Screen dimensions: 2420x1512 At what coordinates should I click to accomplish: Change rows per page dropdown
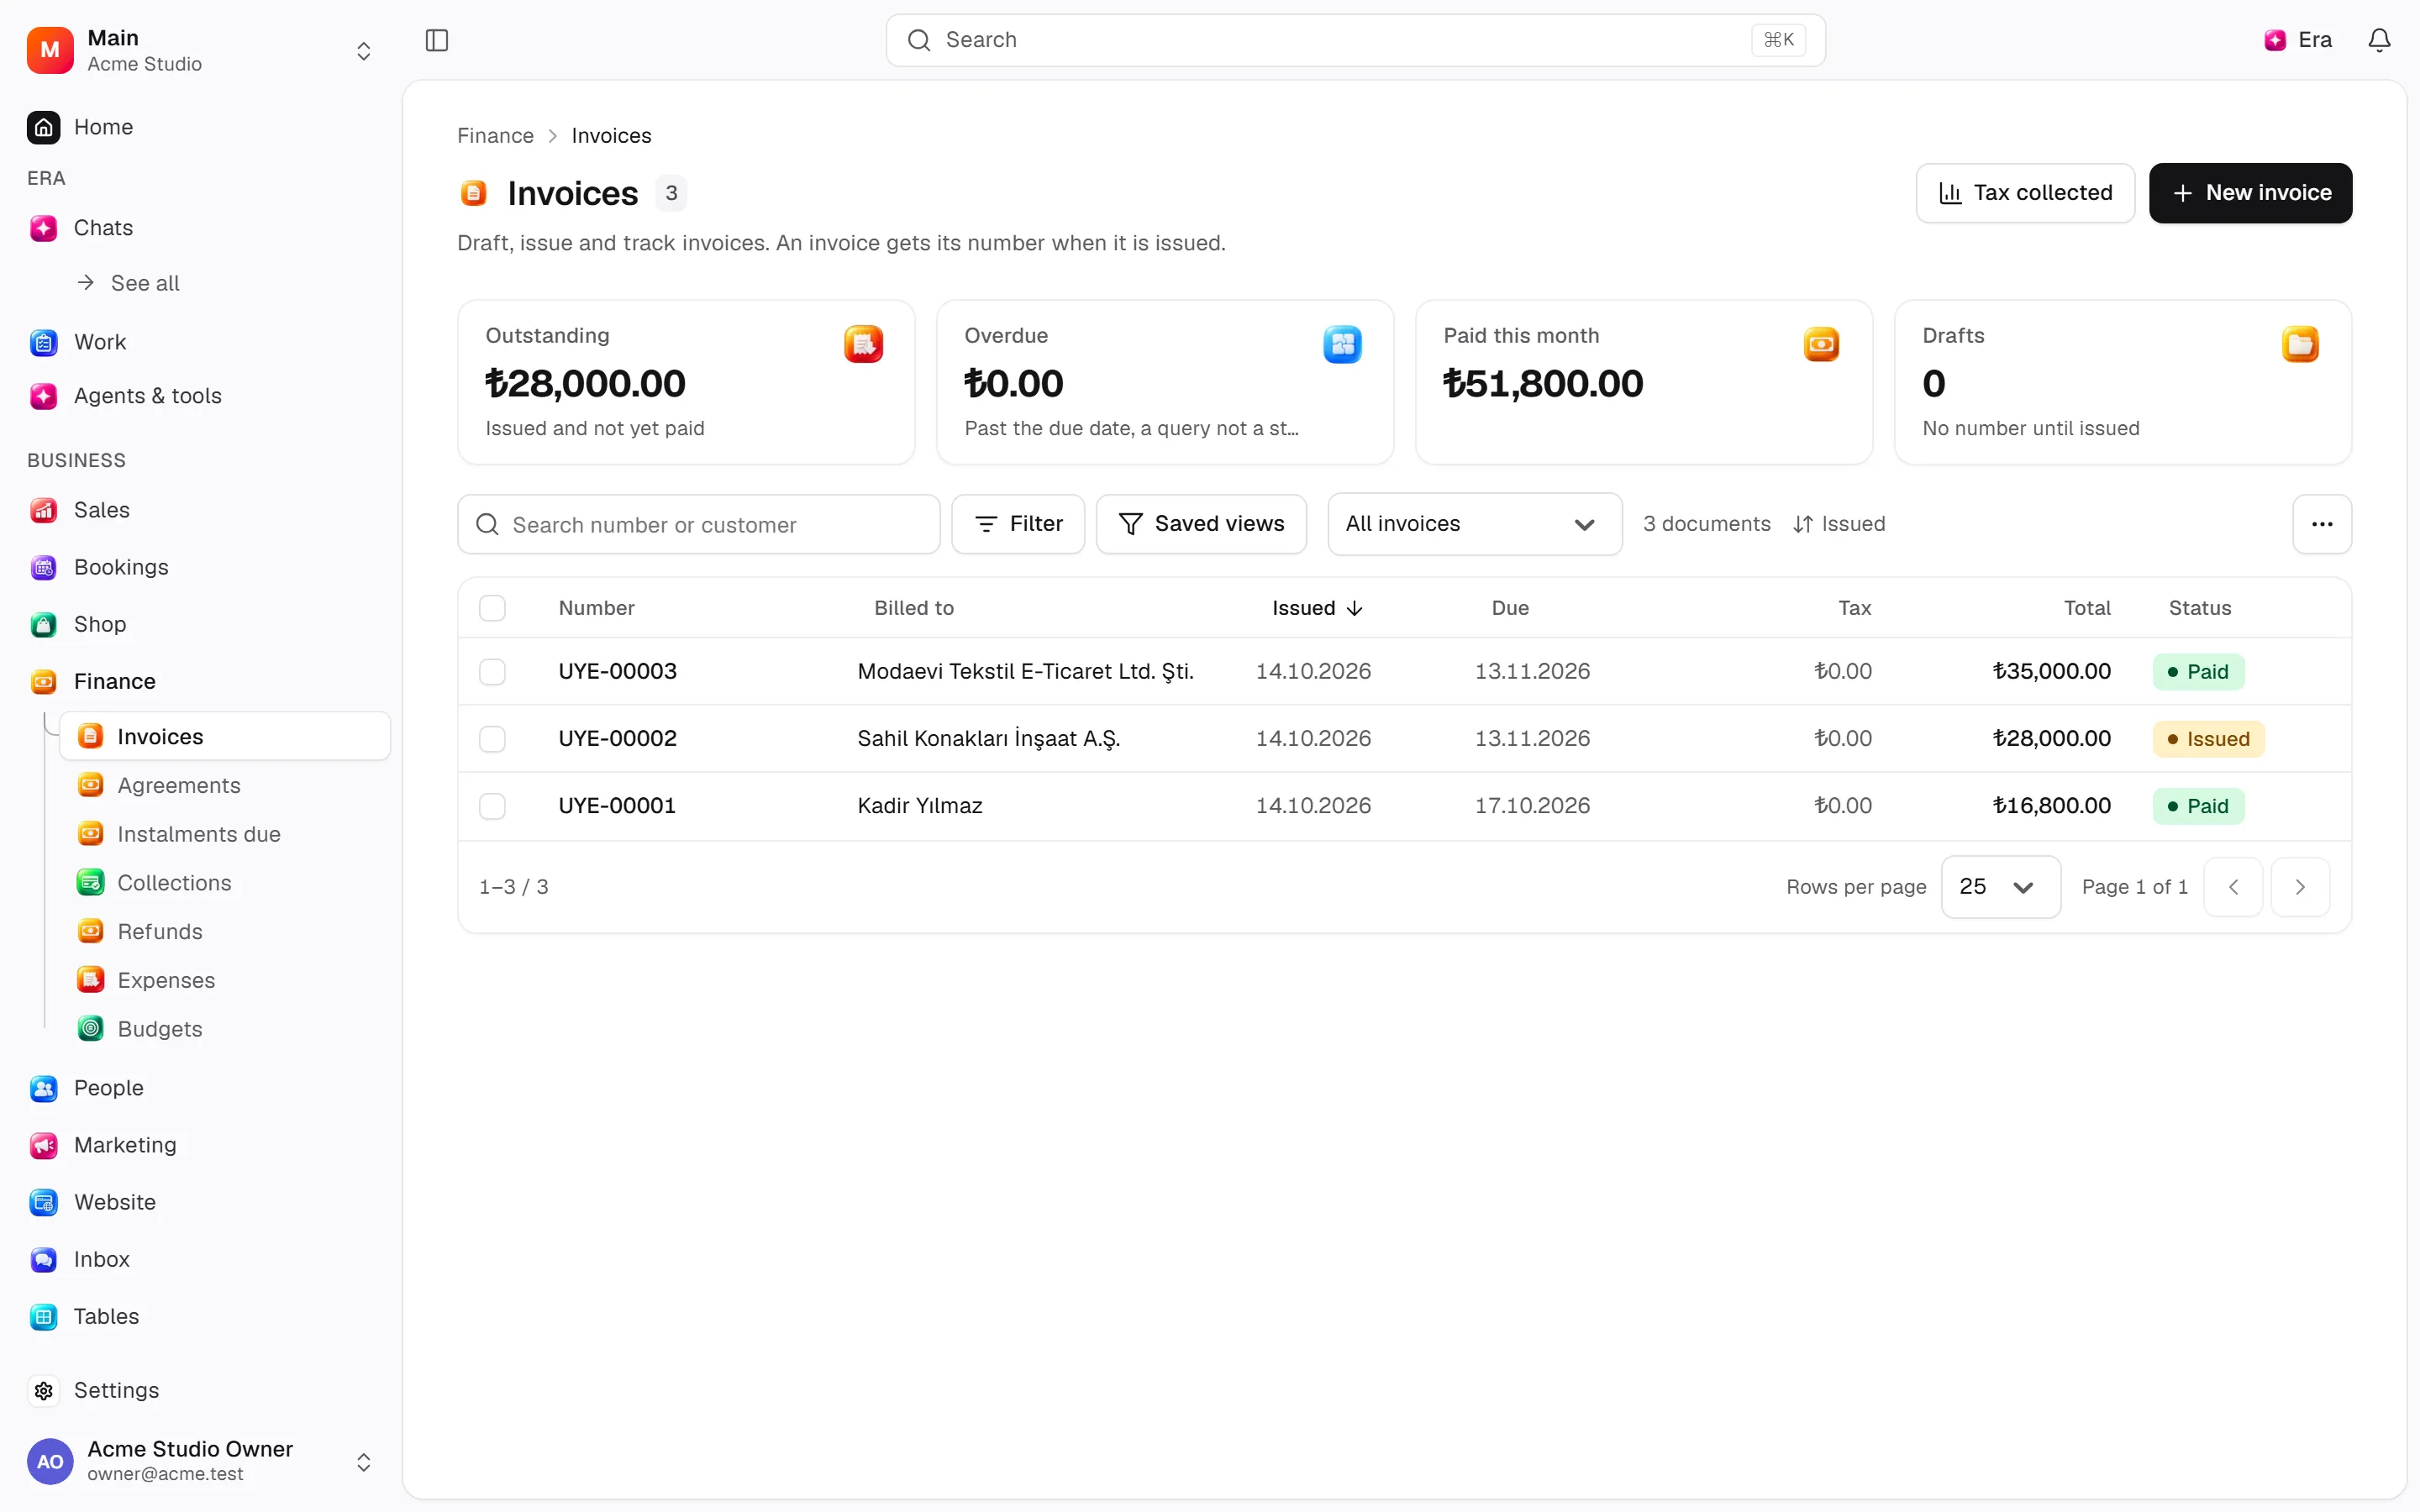point(2000,887)
